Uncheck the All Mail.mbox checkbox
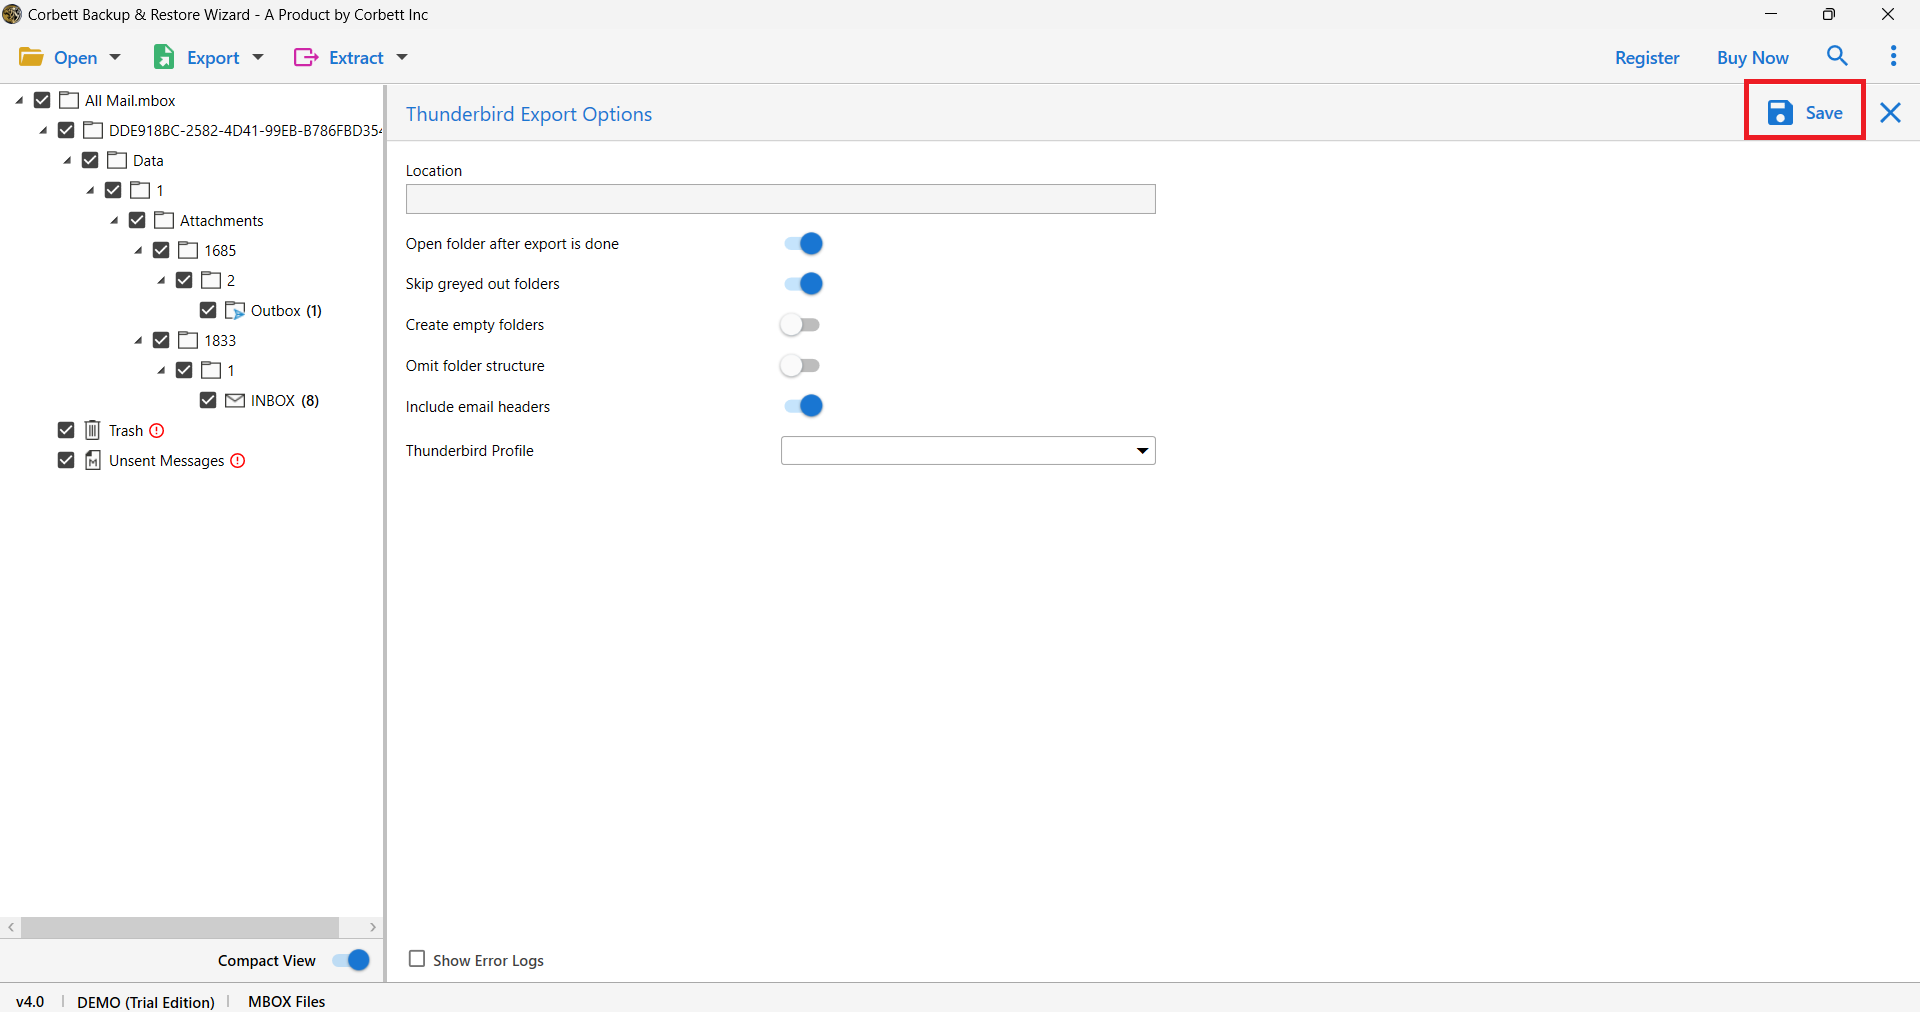The width and height of the screenshot is (1920, 1012). click(x=42, y=100)
